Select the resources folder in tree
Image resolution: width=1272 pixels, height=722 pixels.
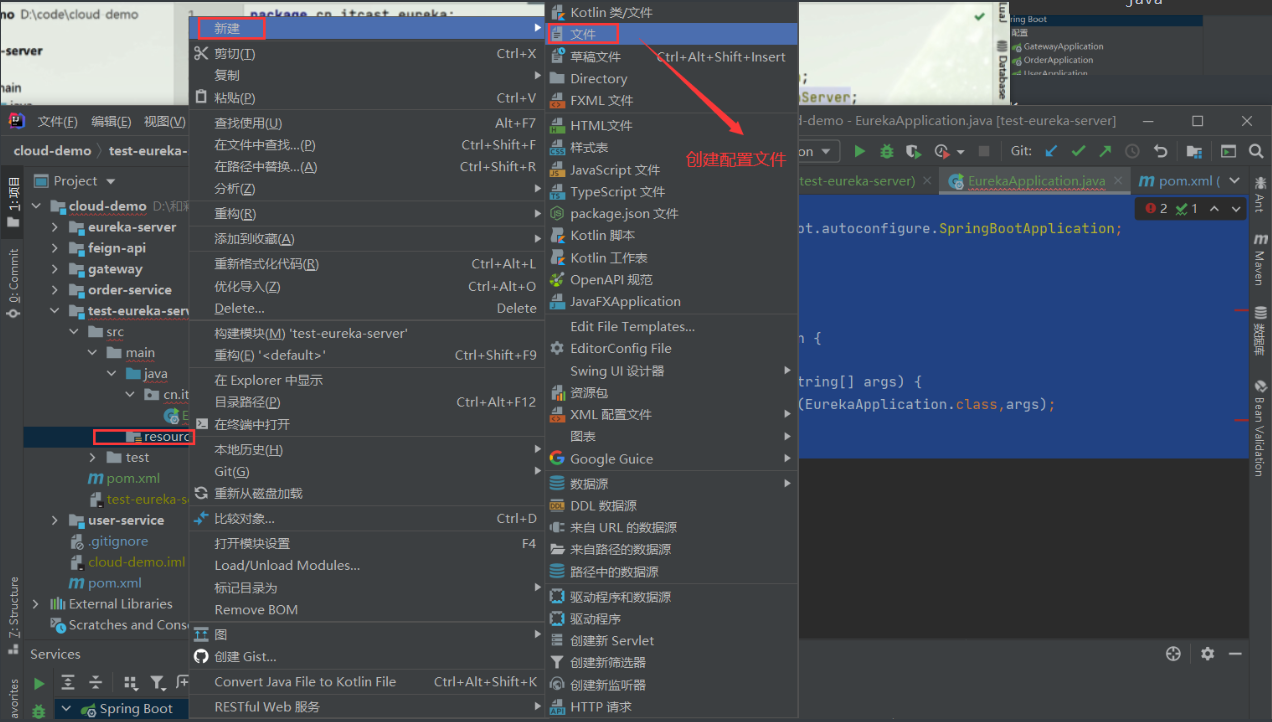point(157,436)
